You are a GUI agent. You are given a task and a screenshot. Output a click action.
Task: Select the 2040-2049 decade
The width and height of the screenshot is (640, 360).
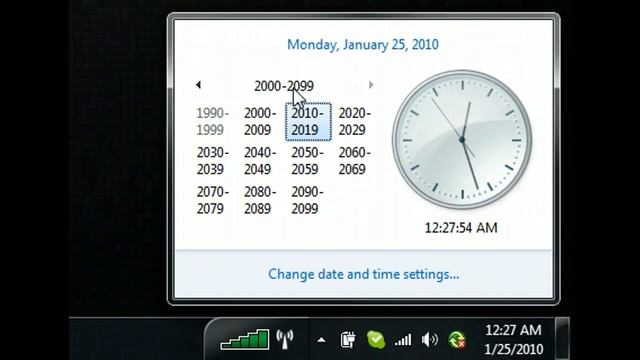(x=260, y=161)
